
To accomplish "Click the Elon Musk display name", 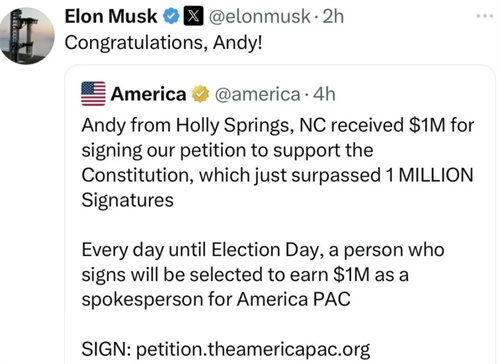I will (x=111, y=16).
